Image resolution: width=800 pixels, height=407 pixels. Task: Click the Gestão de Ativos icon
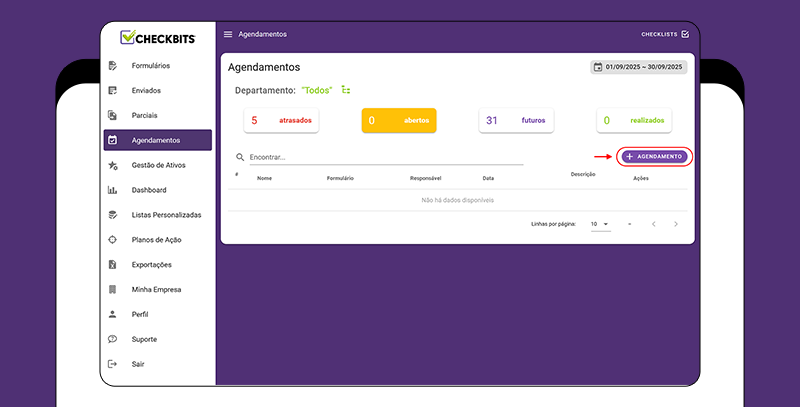pos(113,165)
